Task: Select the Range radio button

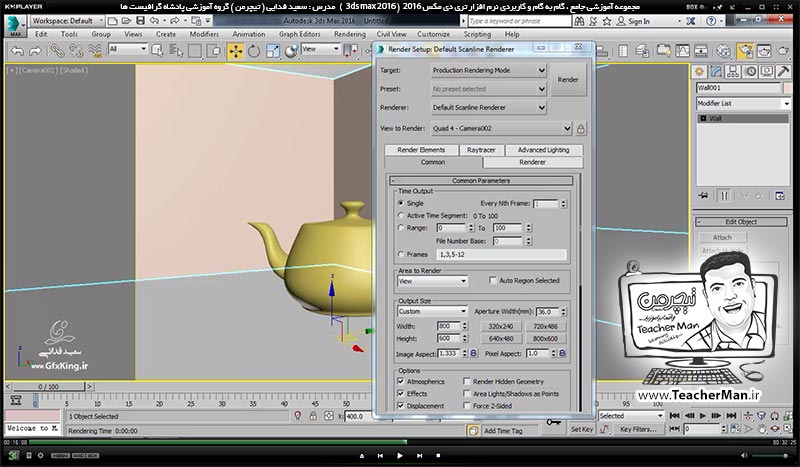Action: pyautogui.click(x=401, y=228)
